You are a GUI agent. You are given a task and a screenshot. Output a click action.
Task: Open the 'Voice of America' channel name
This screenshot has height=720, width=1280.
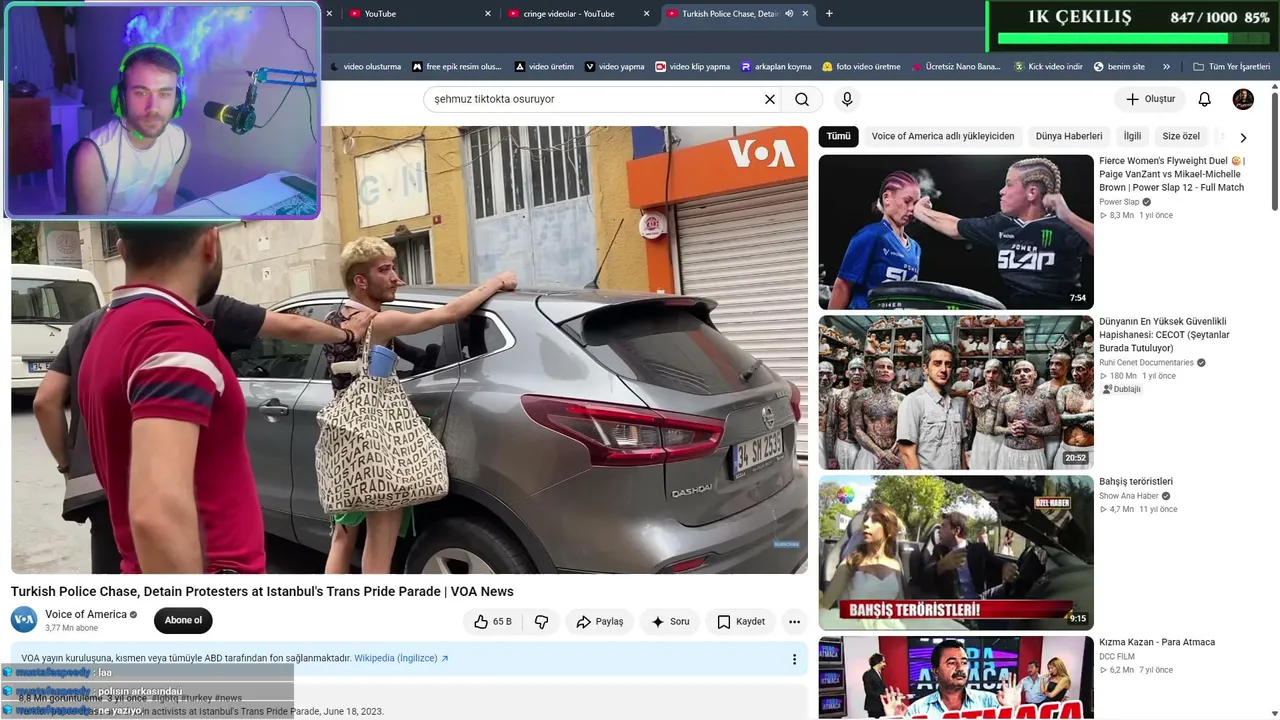tap(86, 614)
